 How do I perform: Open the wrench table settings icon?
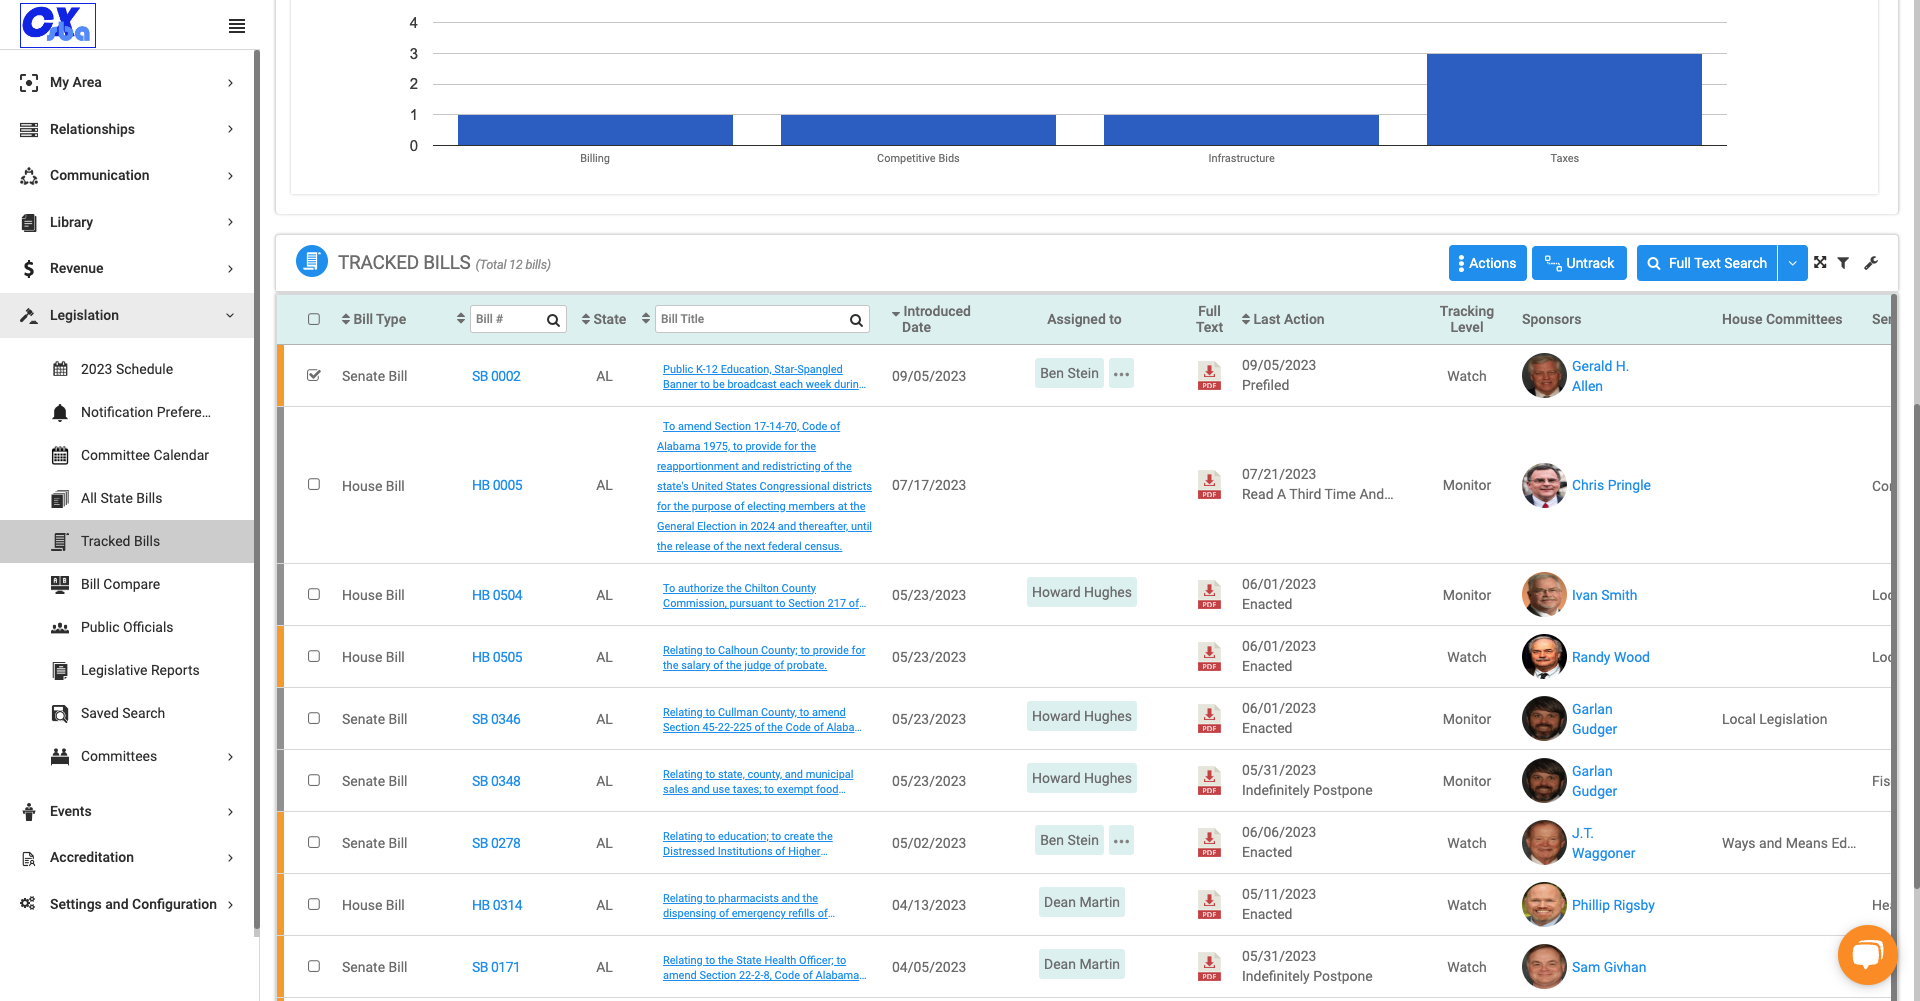click(x=1871, y=263)
